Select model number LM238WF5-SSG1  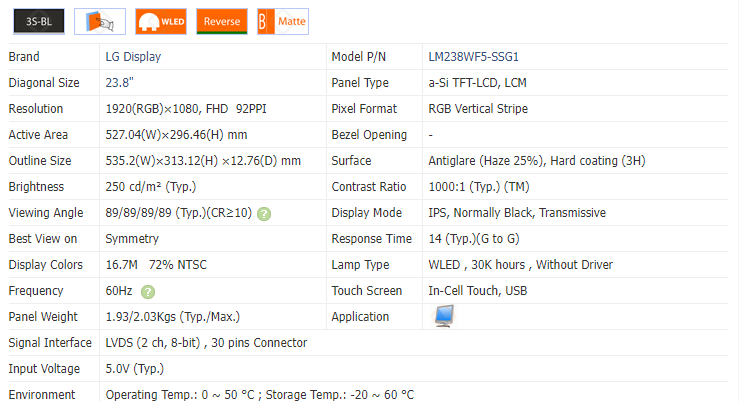coord(473,57)
